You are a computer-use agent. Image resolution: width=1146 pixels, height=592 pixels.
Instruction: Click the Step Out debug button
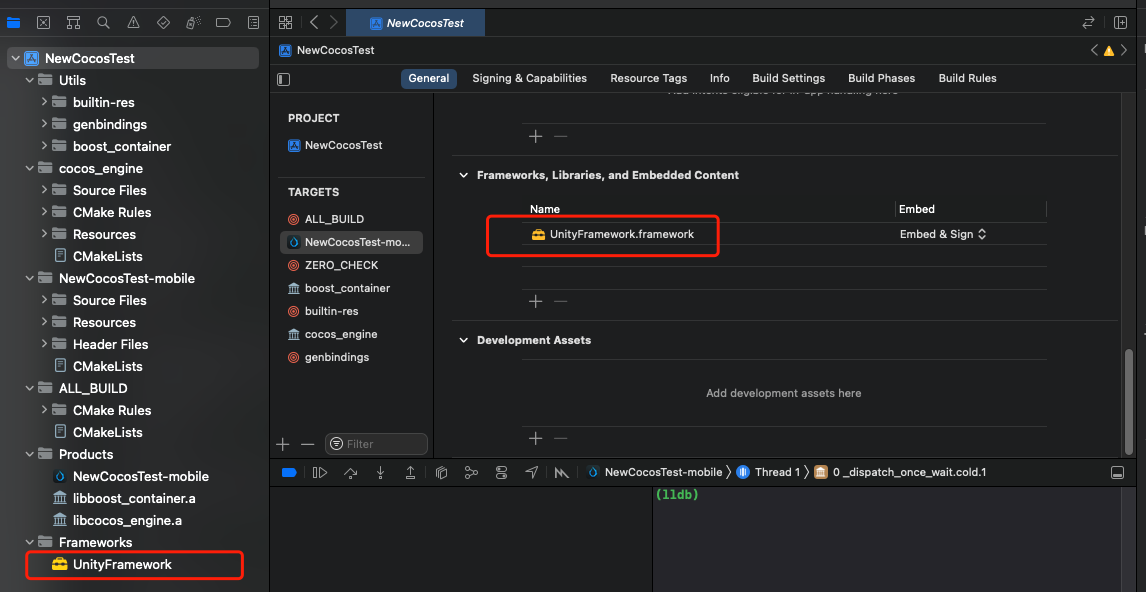[x=411, y=472]
